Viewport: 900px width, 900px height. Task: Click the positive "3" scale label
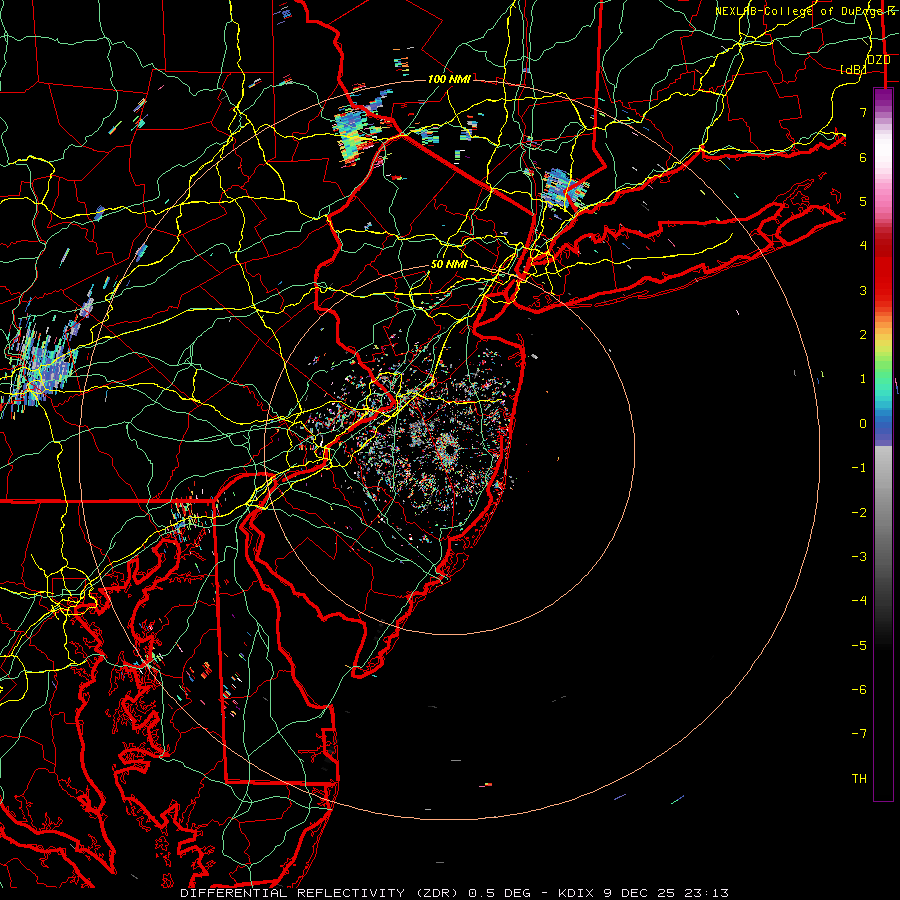tap(863, 290)
